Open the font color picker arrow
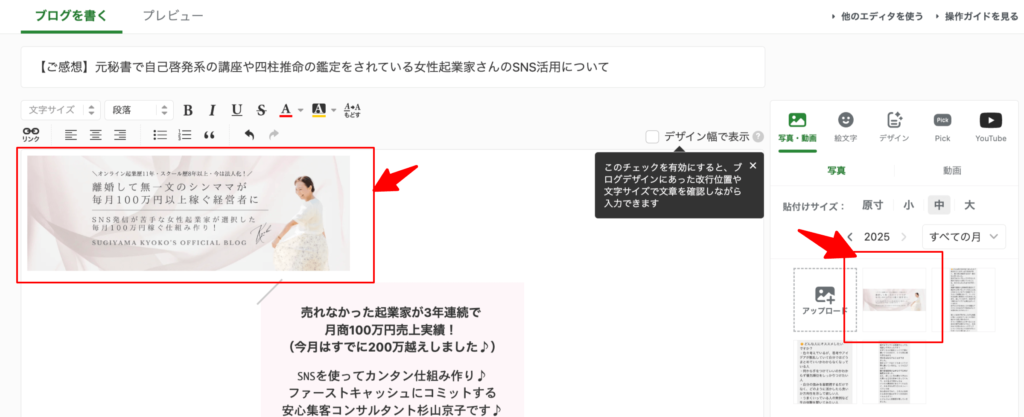 (x=300, y=110)
